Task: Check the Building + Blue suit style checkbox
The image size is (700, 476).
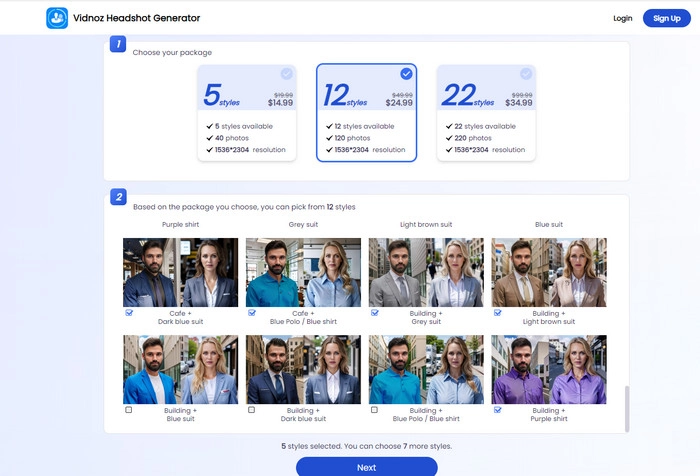Action: coord(128,410)
